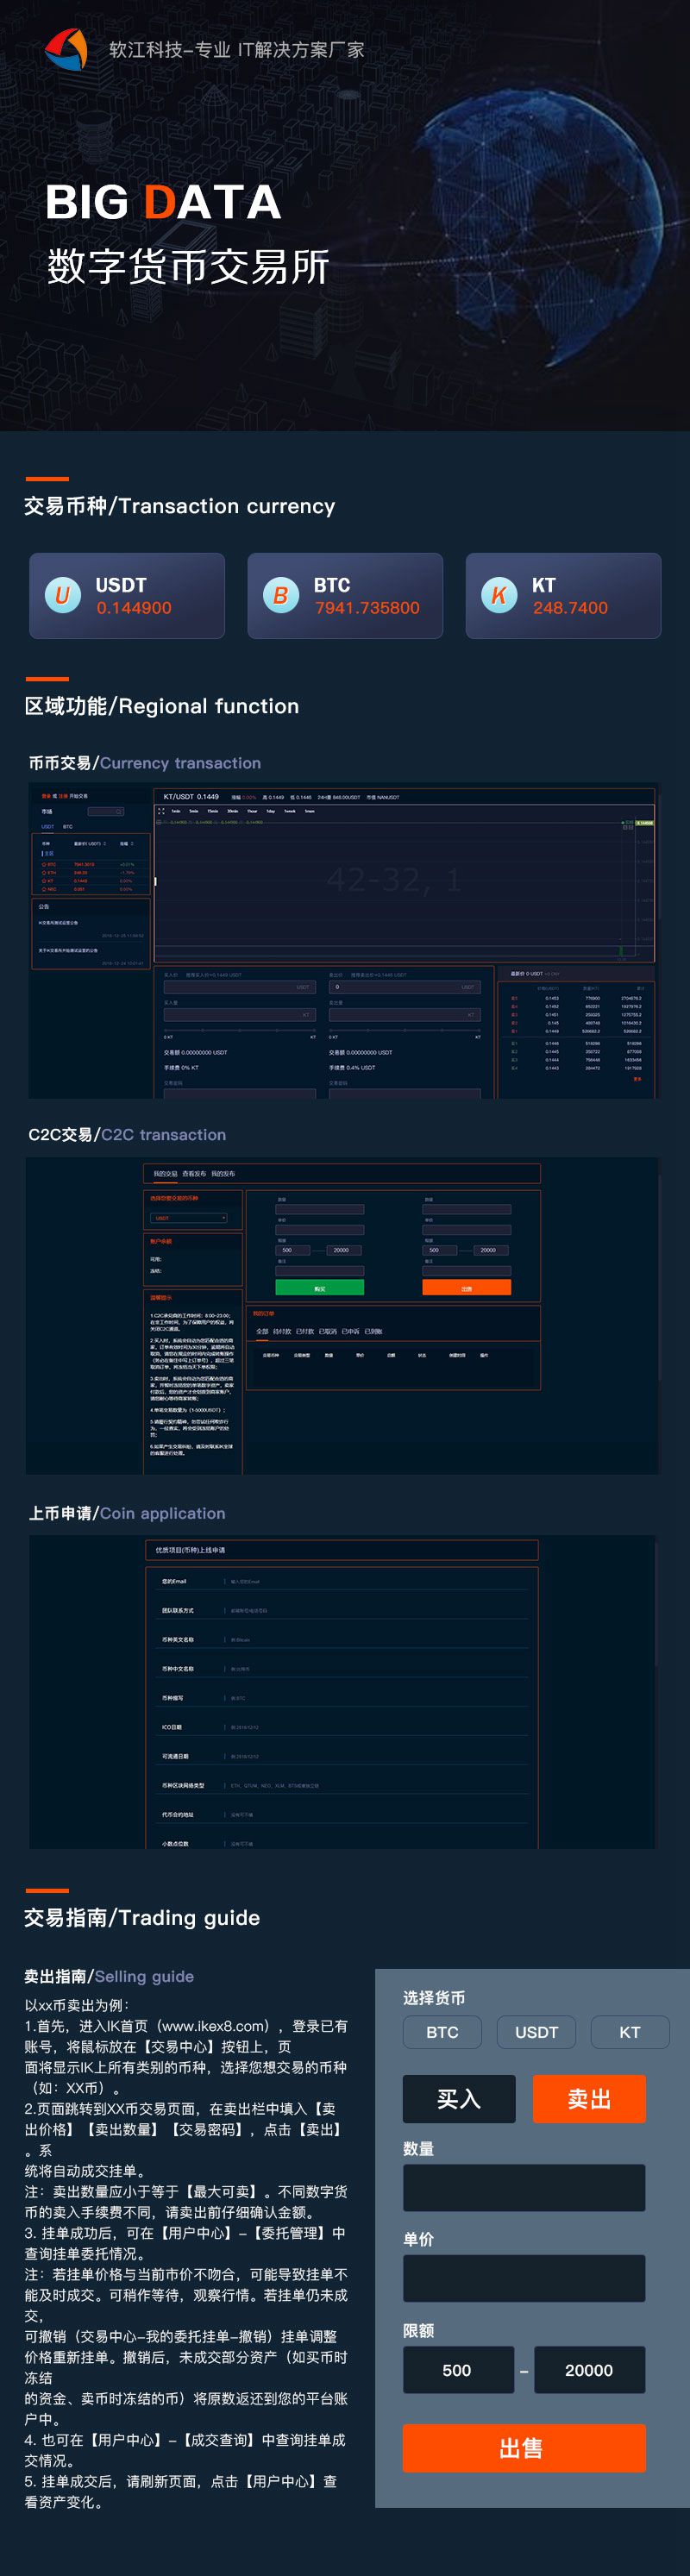Screen dimensions: 690x2576
Task: Click the 软江科技 company logo icon
Action: (x=66, y=49)
